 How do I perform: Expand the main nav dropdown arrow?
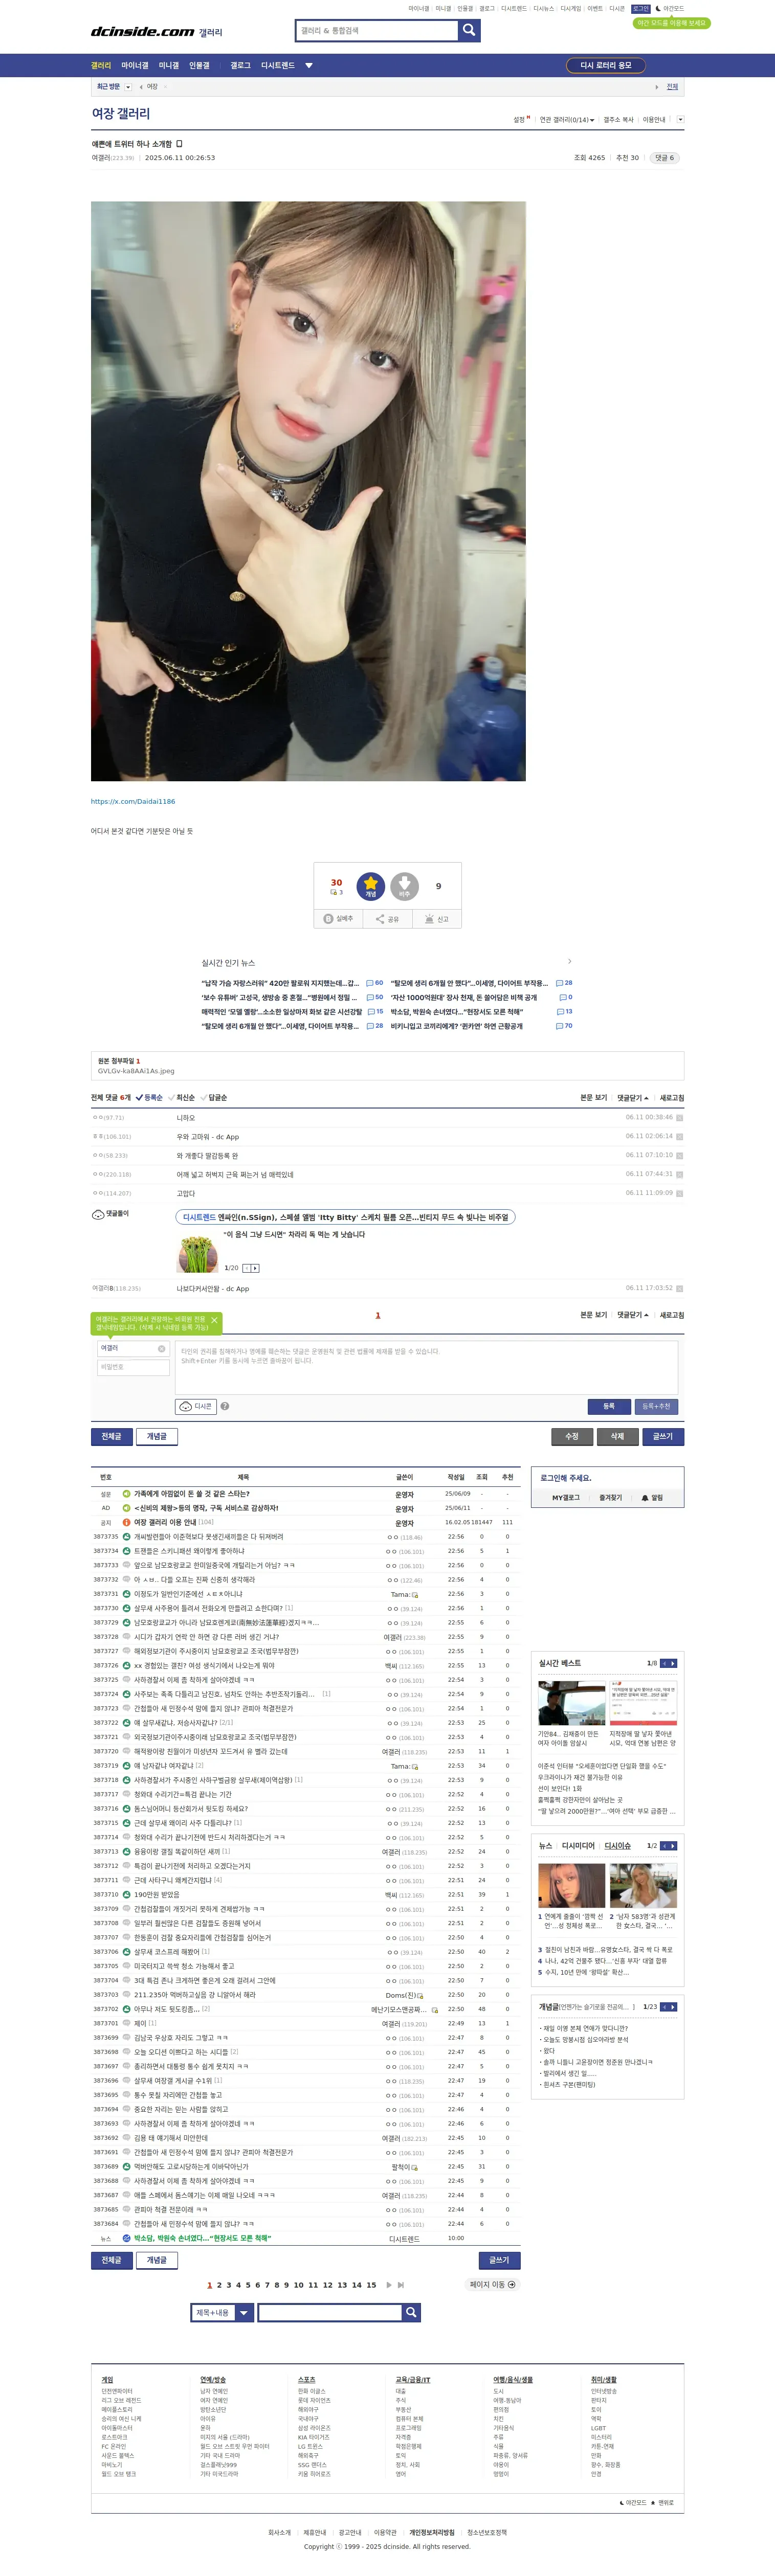click(x=309, y=65)
